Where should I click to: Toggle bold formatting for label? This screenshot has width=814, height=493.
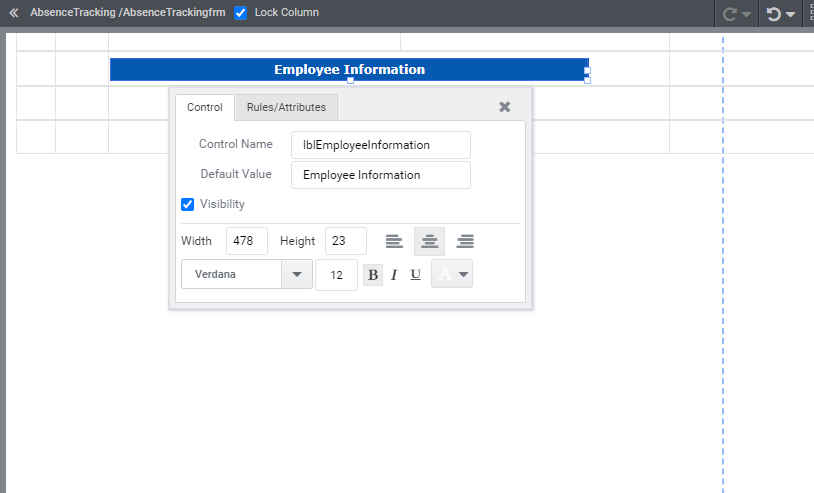pos(373,275)
